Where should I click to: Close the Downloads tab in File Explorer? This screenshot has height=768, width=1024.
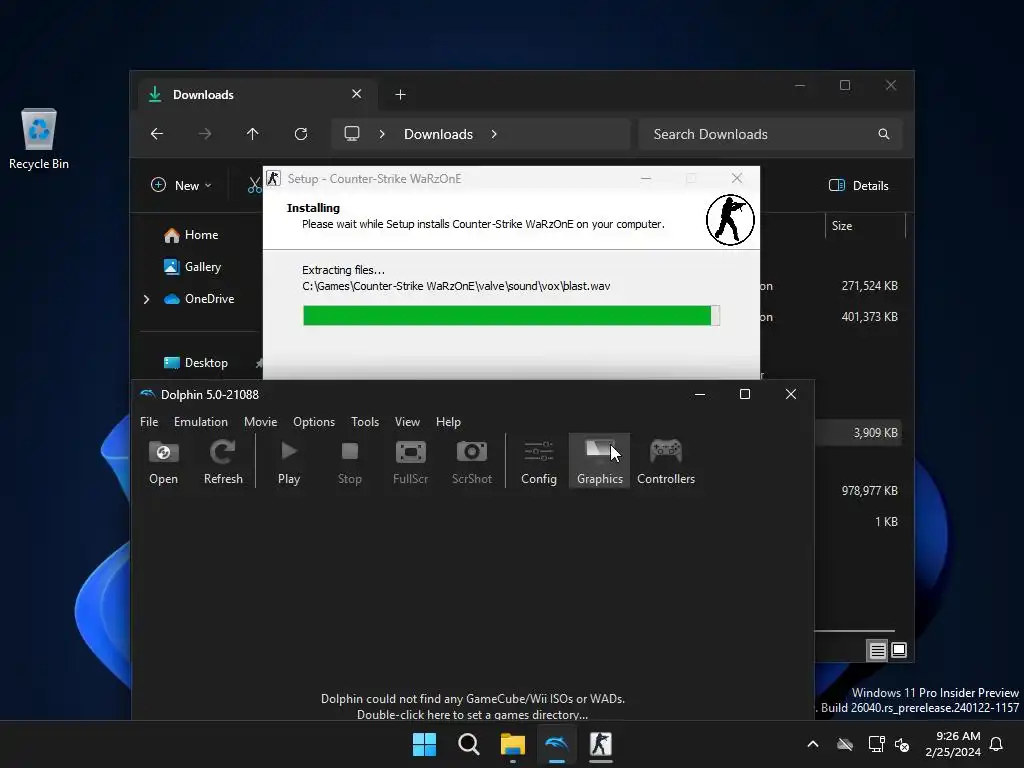coord(357,94)
